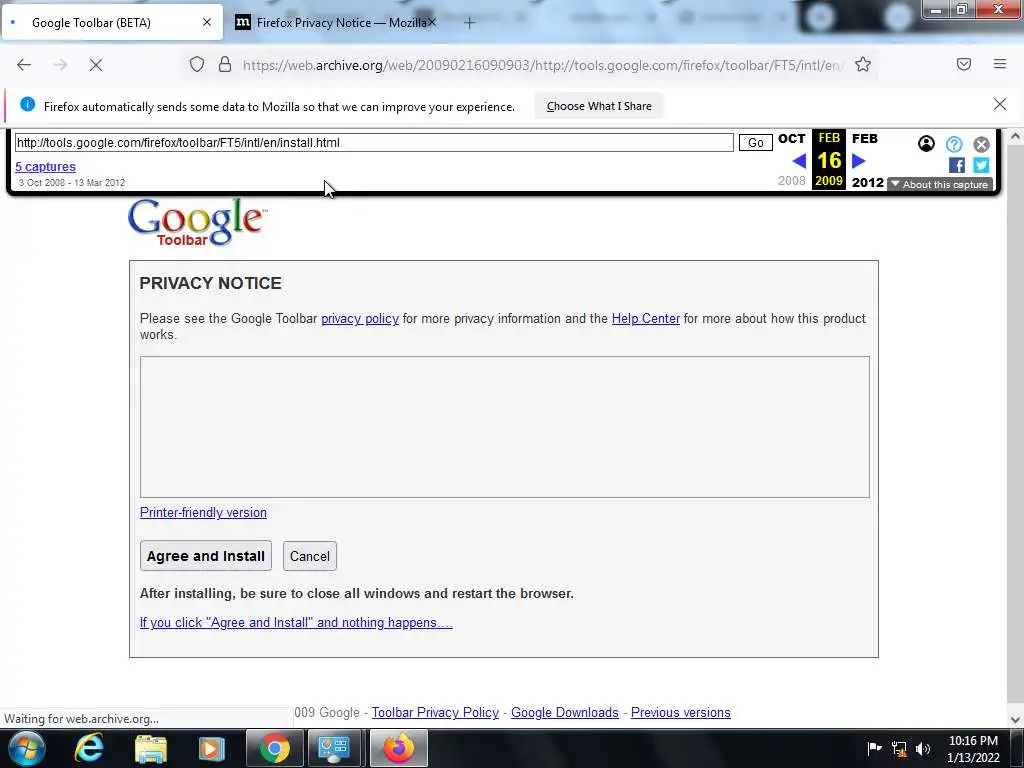Click the Cancel button
Viewport: 1024px width, 768px height.
[x=310, y=556]
